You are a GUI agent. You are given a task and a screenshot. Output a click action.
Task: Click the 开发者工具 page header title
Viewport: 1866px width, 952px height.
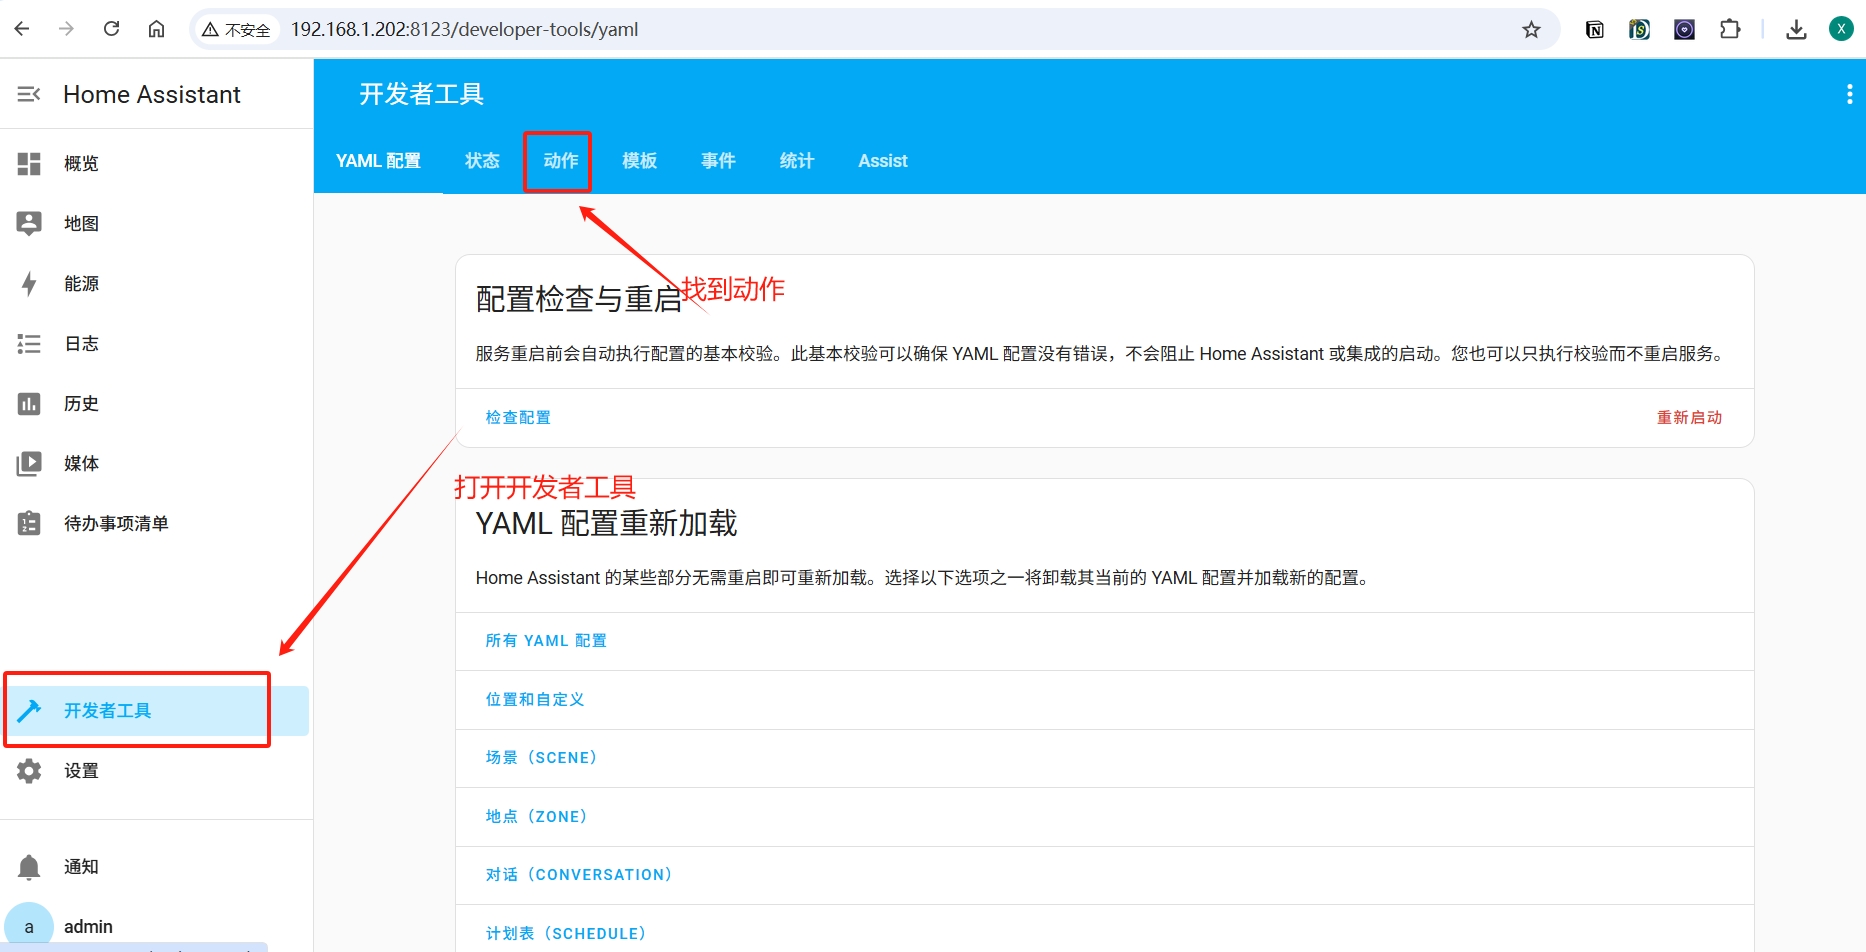[x=421, y=94]
